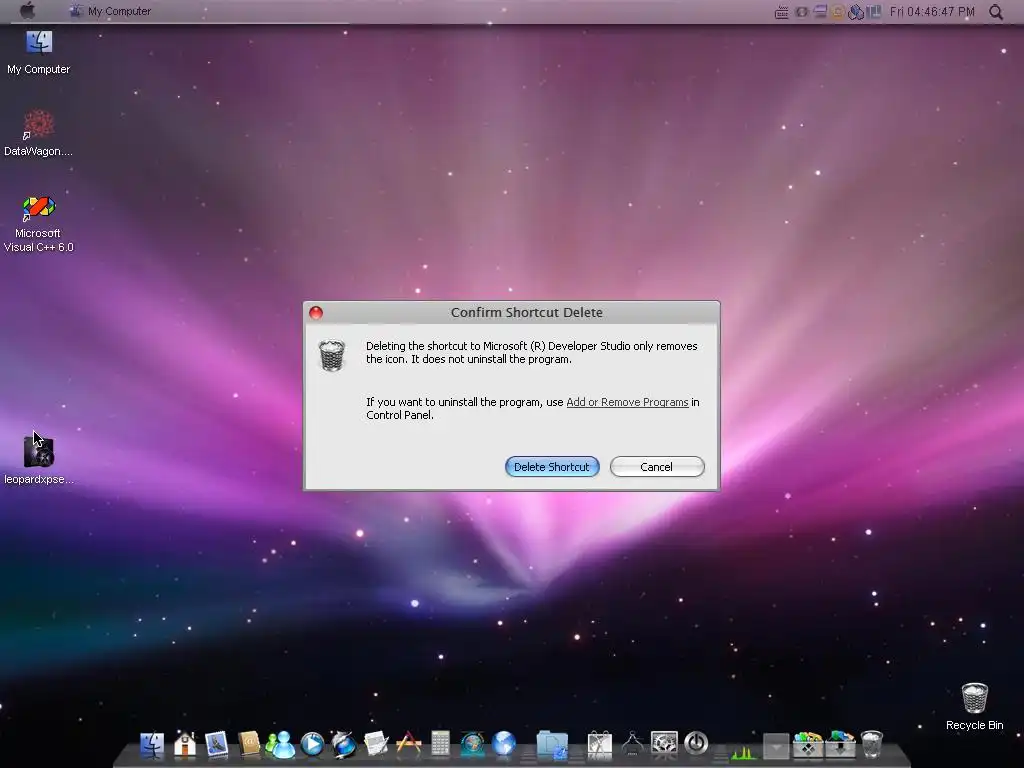Image resolution: width=1024 pixels, height=768 pixels.
Task: Open the Trash icon in the dock
Action: click(872, 744)
